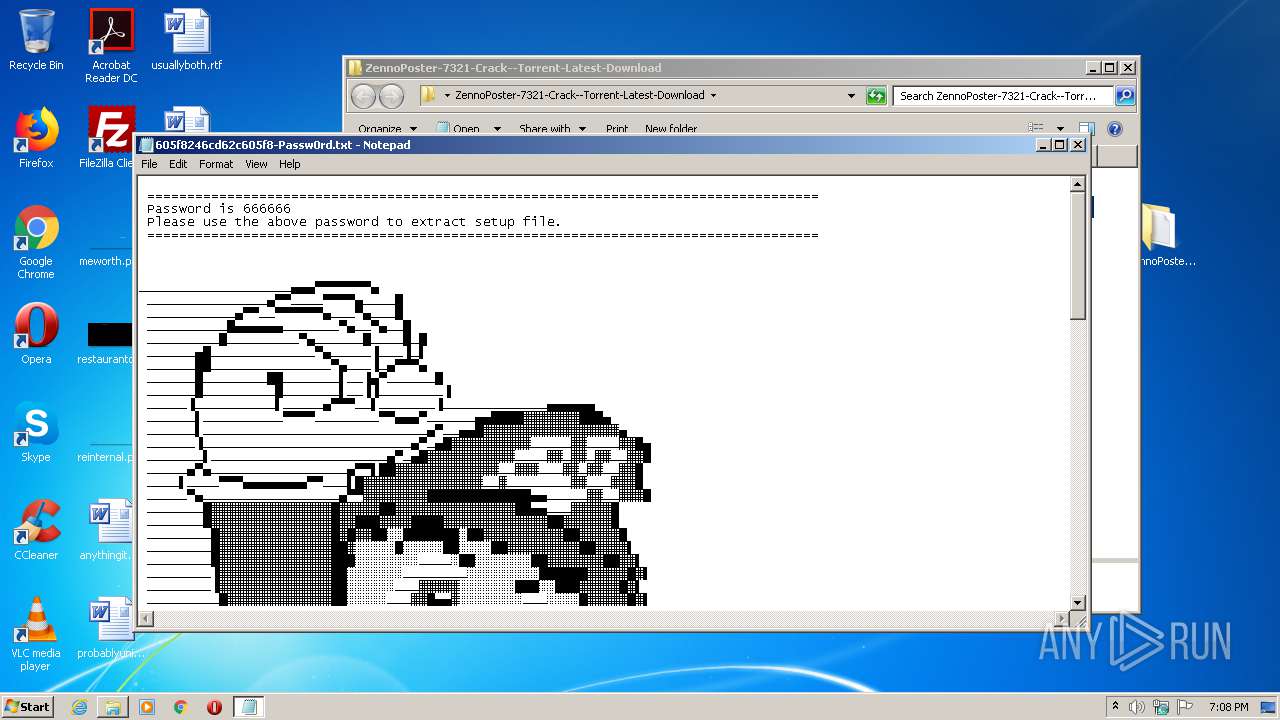Switch to Notepad taskbar button

(249, 707)
